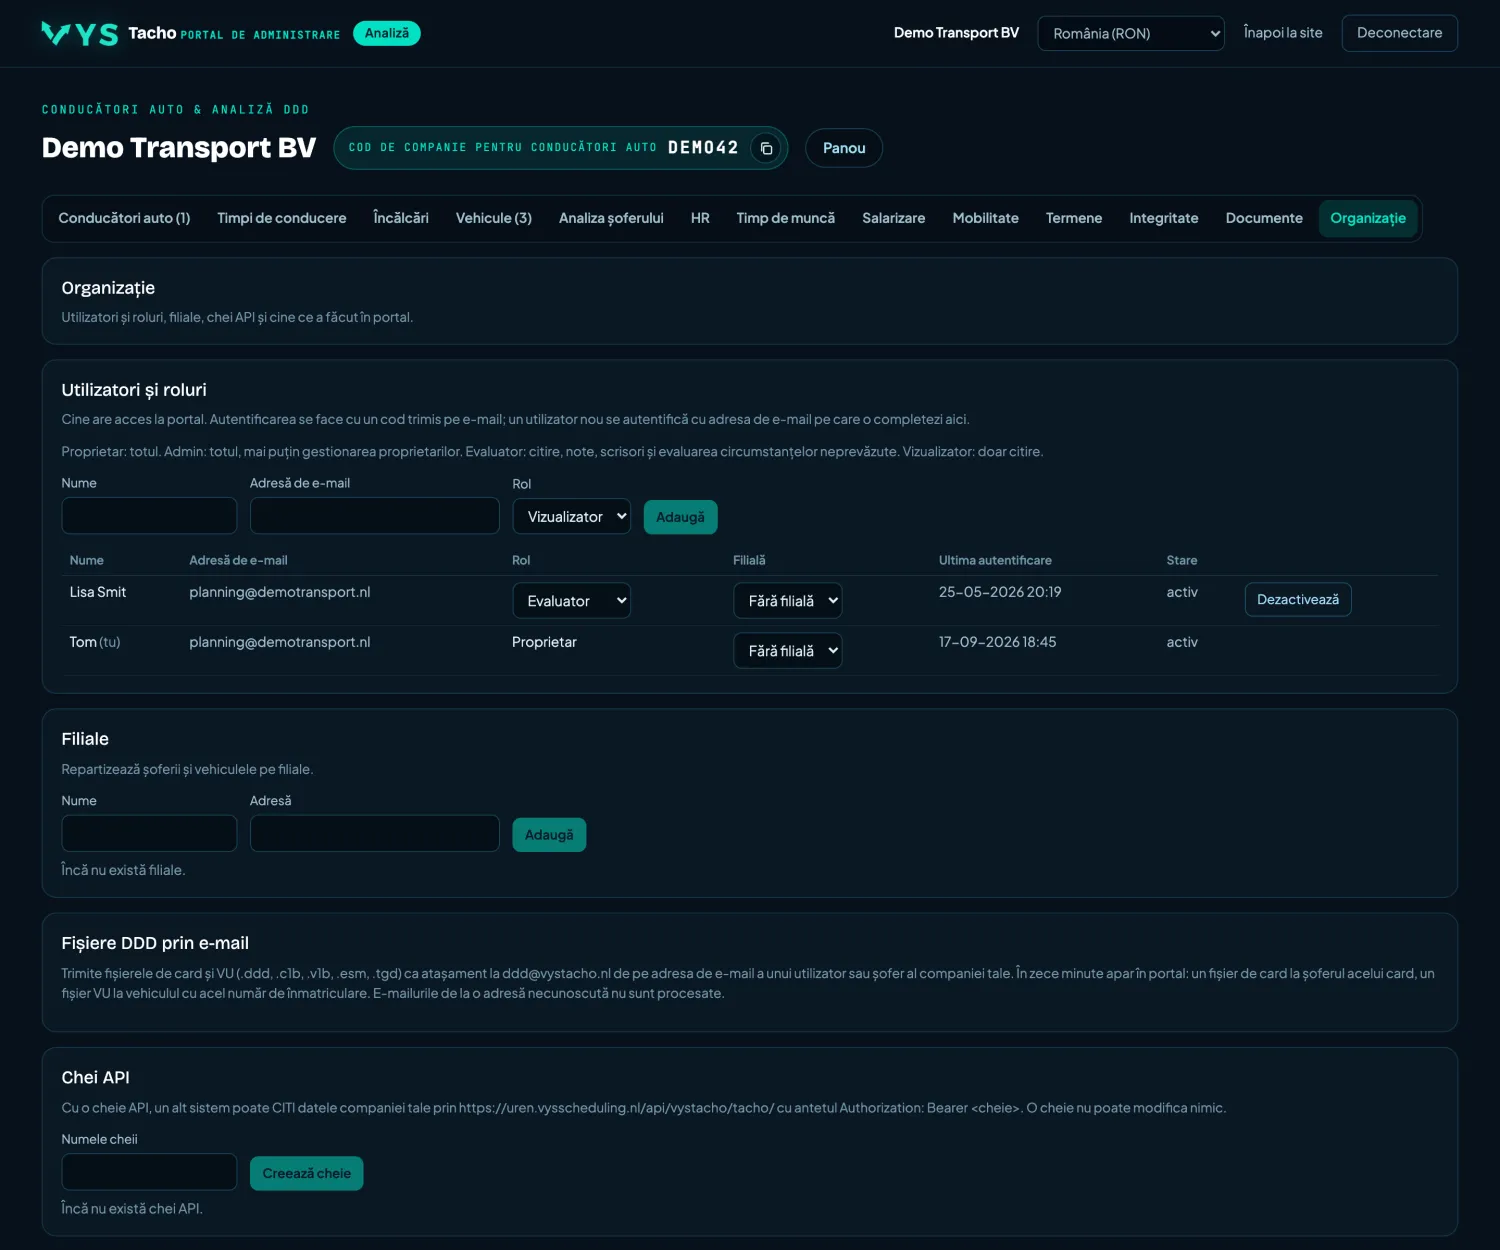Select the Mobilitate tab

pos(986,218)
